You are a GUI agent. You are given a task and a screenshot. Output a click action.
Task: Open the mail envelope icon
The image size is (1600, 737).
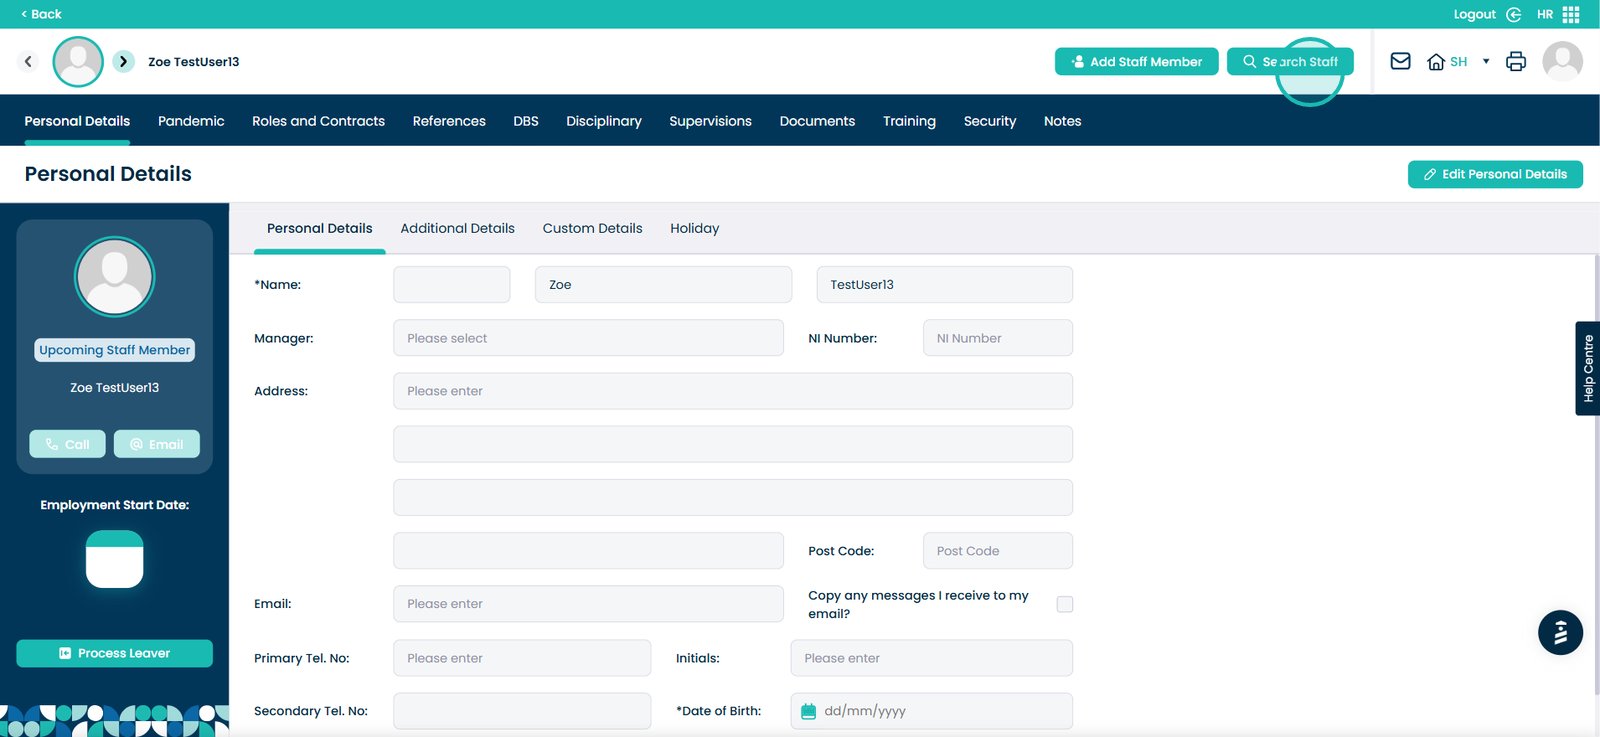pyautogui.click(x=1400, y=61)
